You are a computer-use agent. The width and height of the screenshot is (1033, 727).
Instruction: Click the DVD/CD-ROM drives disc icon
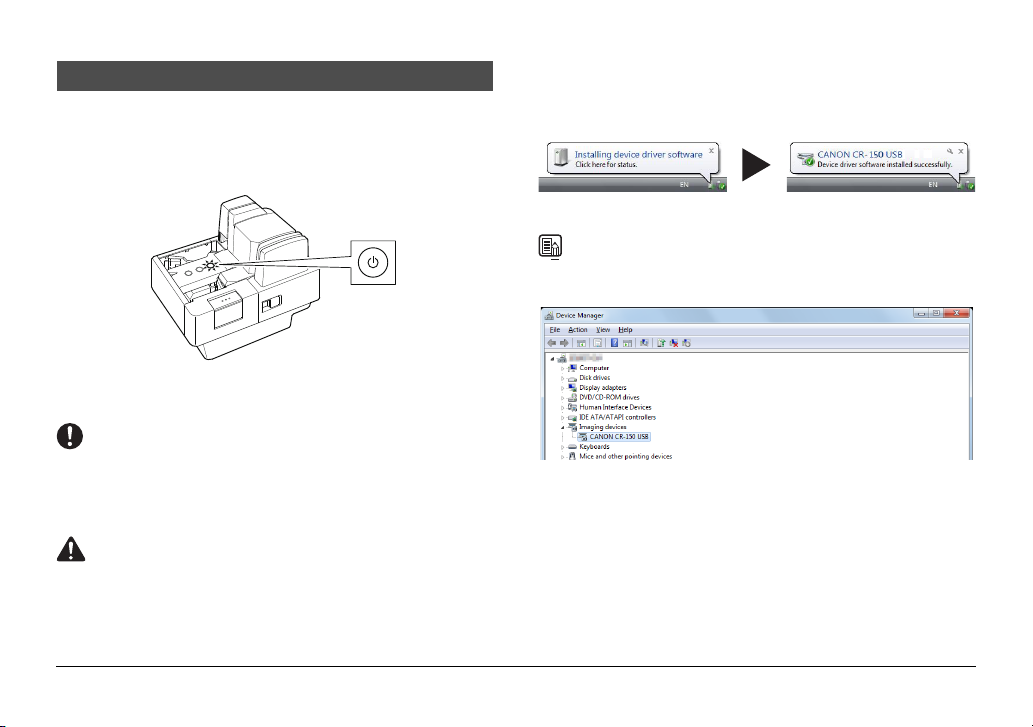click(x=572, y=398)
